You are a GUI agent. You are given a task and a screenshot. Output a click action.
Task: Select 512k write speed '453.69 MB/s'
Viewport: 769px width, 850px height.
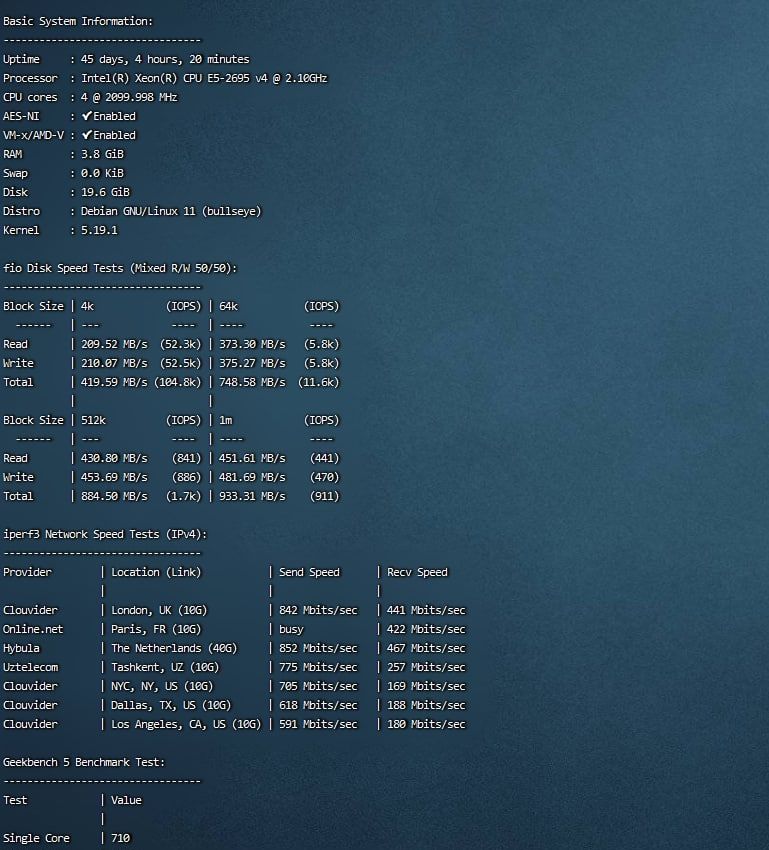point(114,477)
